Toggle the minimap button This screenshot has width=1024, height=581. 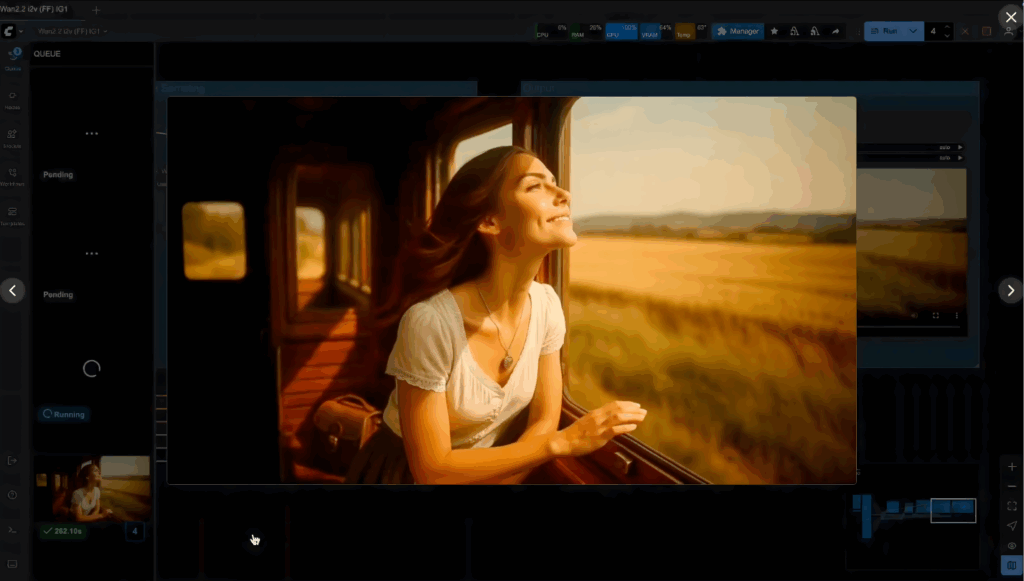click(1012, 566)
